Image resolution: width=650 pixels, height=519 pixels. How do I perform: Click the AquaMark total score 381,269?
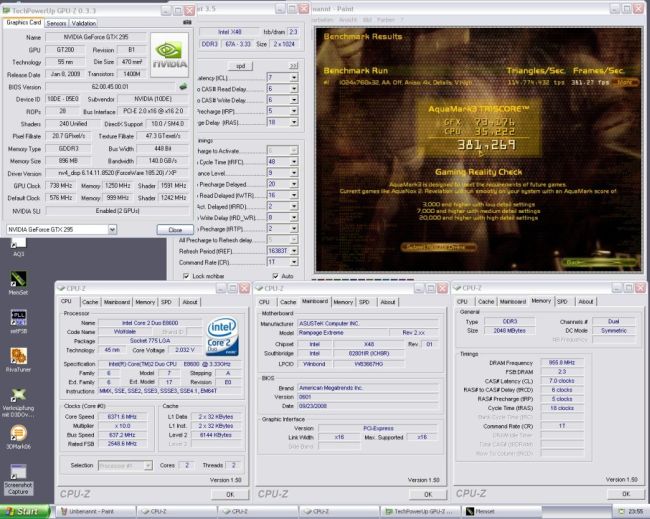point(487,144)
